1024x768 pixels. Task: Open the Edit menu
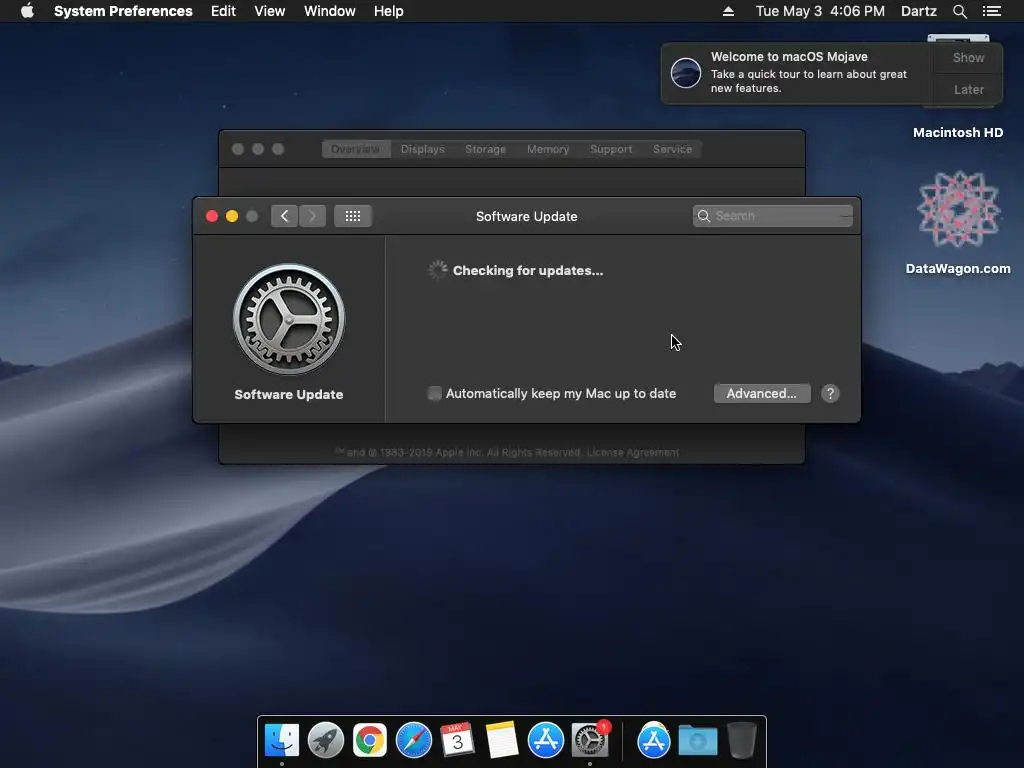point(223,11)
